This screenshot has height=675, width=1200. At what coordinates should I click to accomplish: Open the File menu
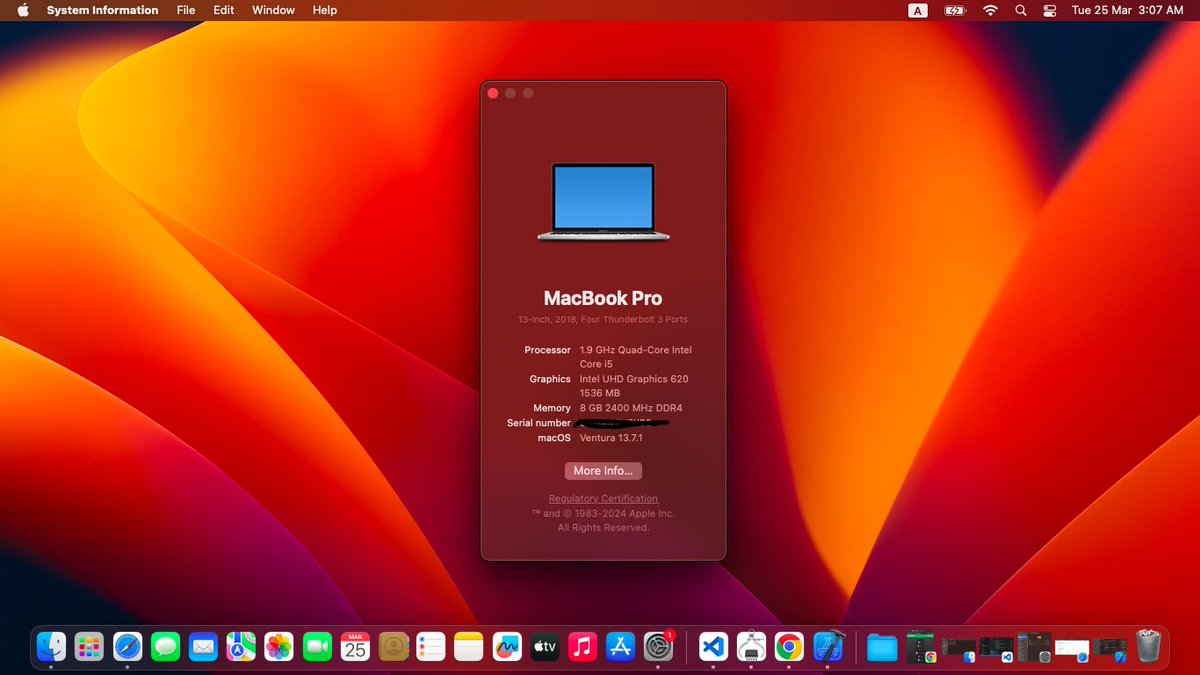click(x=186, y=10)
